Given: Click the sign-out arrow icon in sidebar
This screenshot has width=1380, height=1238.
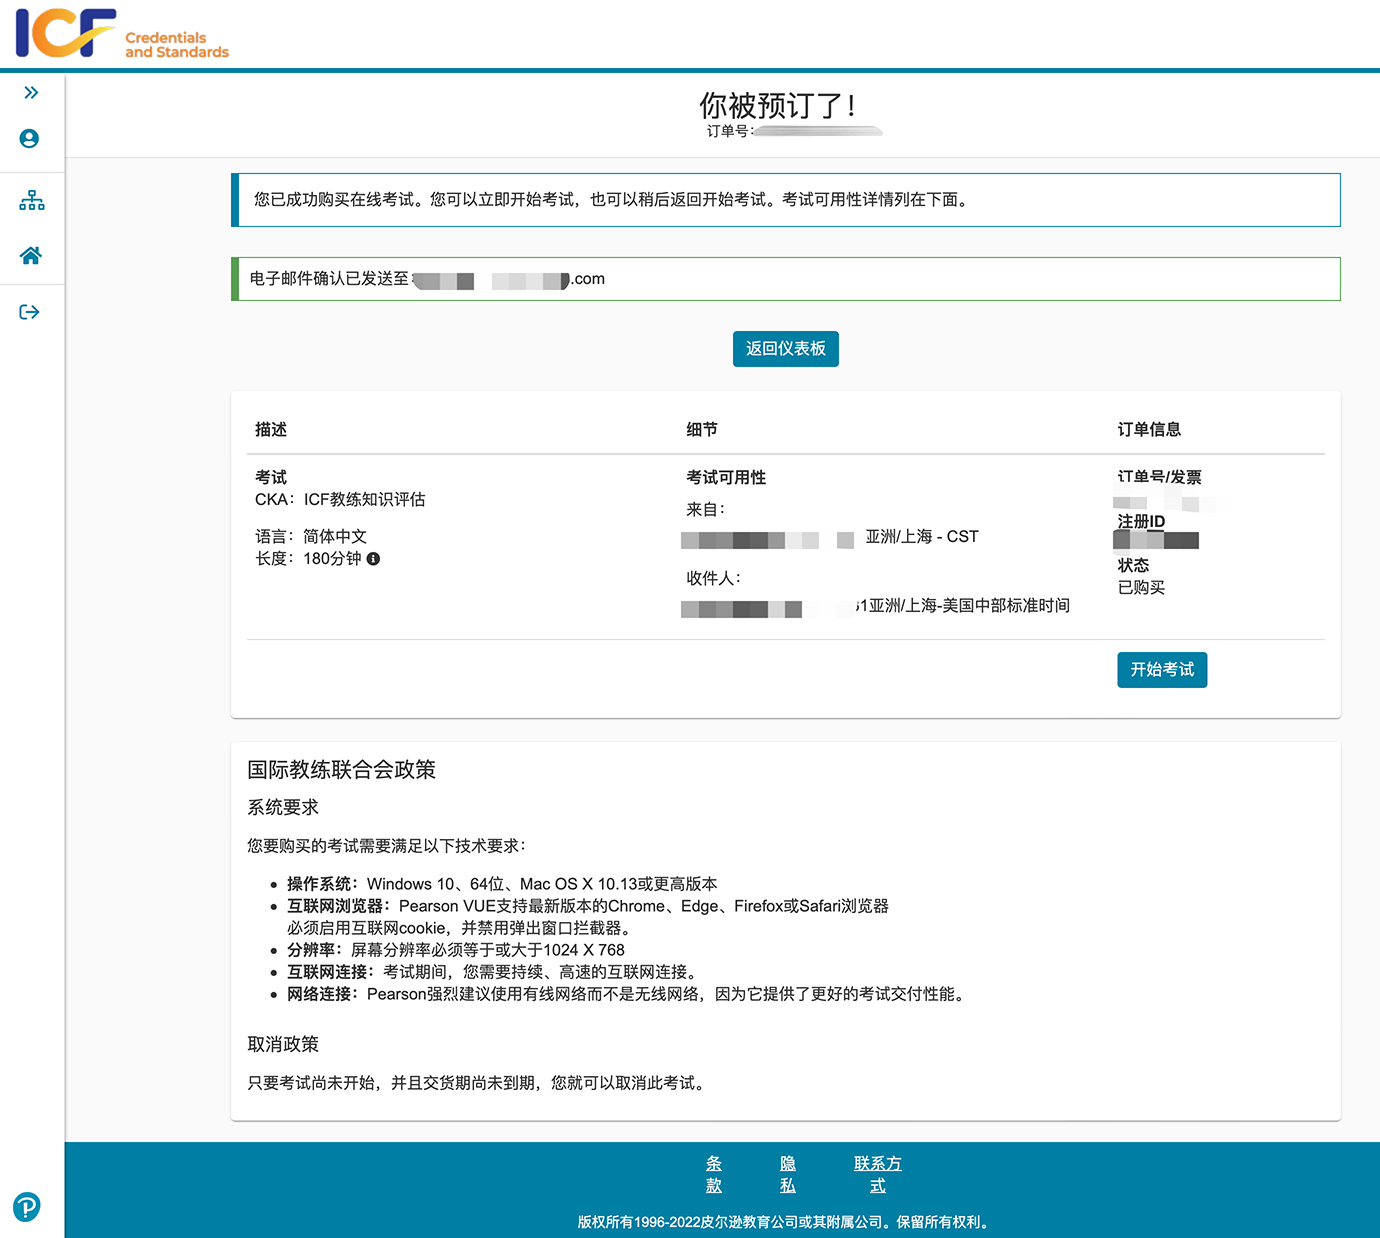Looking at the screenshot, I should pos(30,313).
